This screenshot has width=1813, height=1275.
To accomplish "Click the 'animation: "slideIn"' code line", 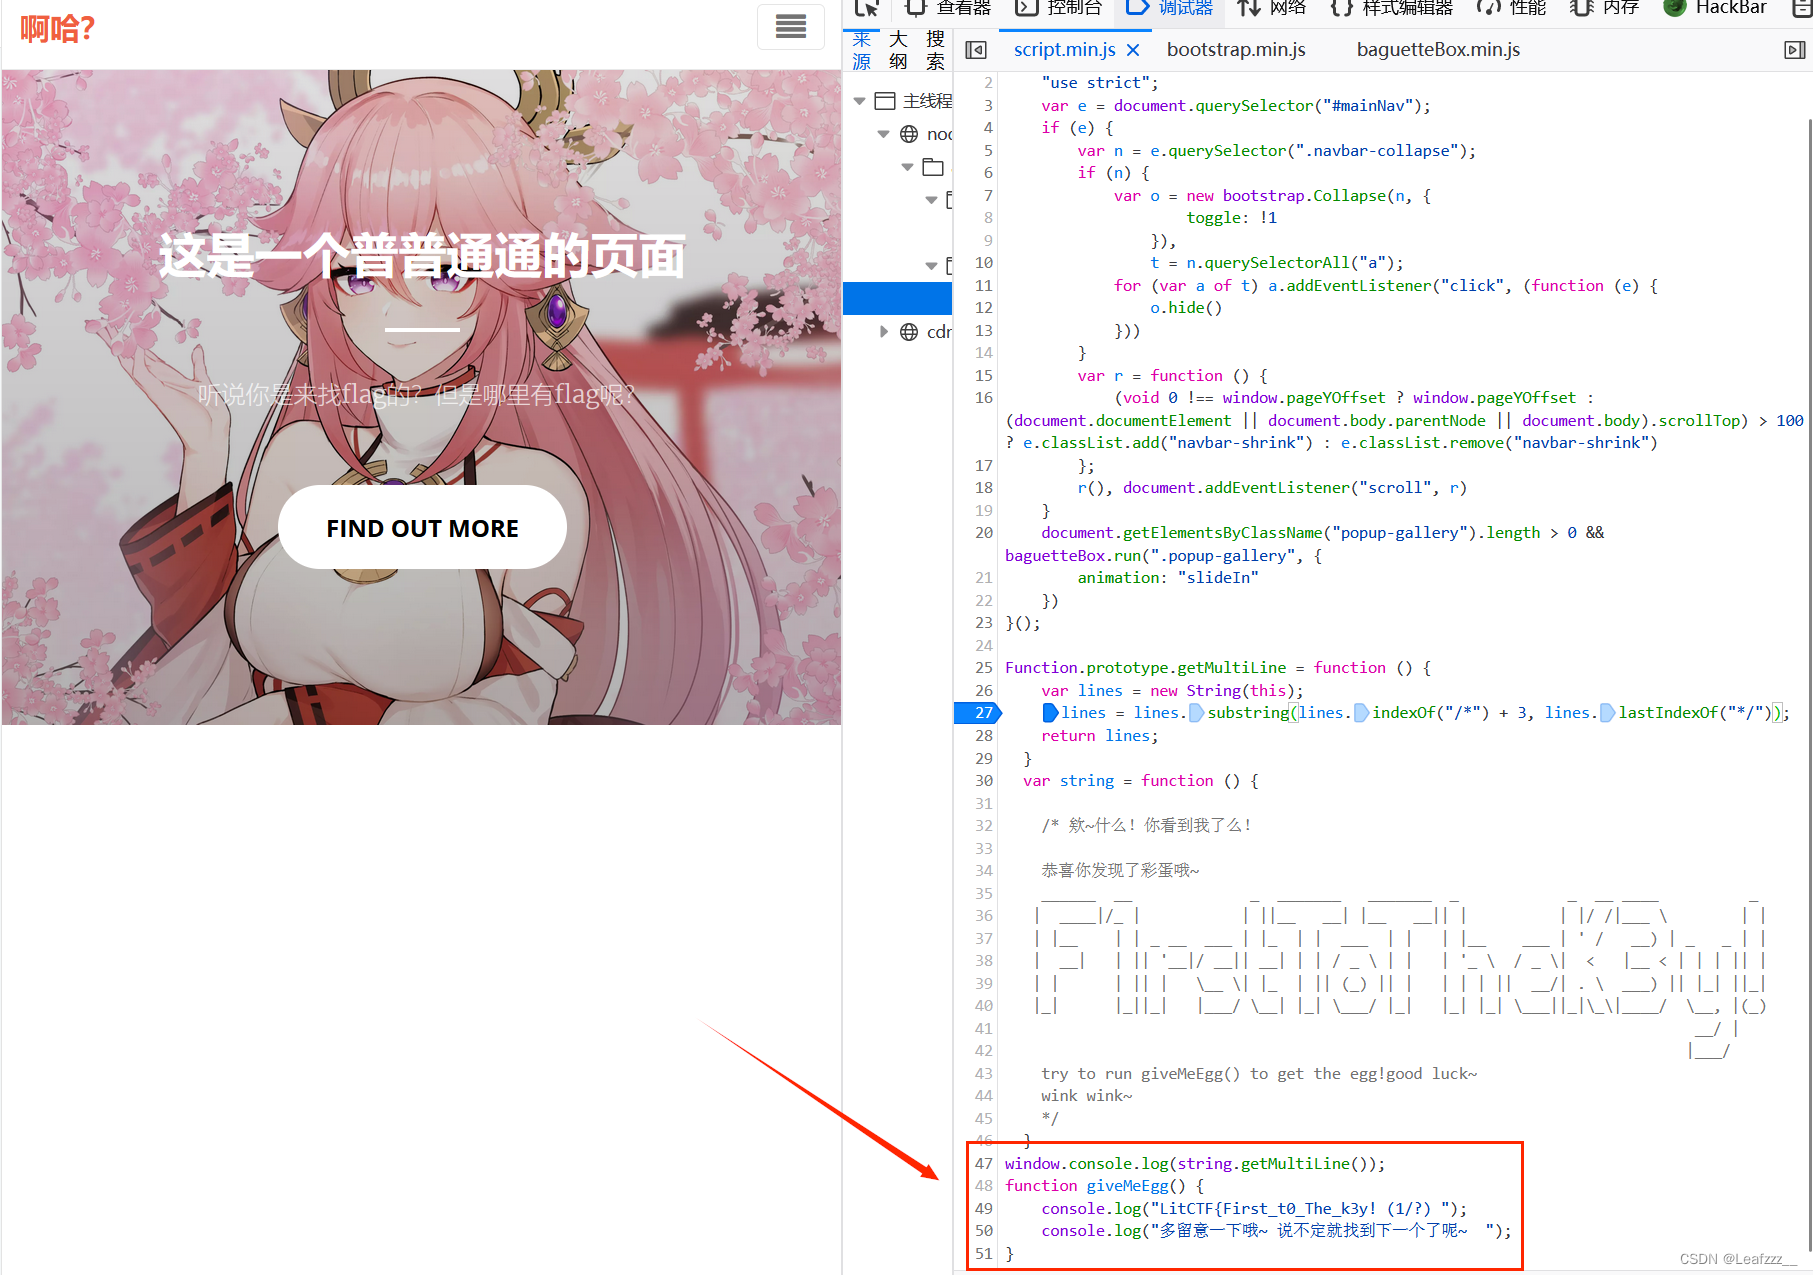I will coord(1168,578).
